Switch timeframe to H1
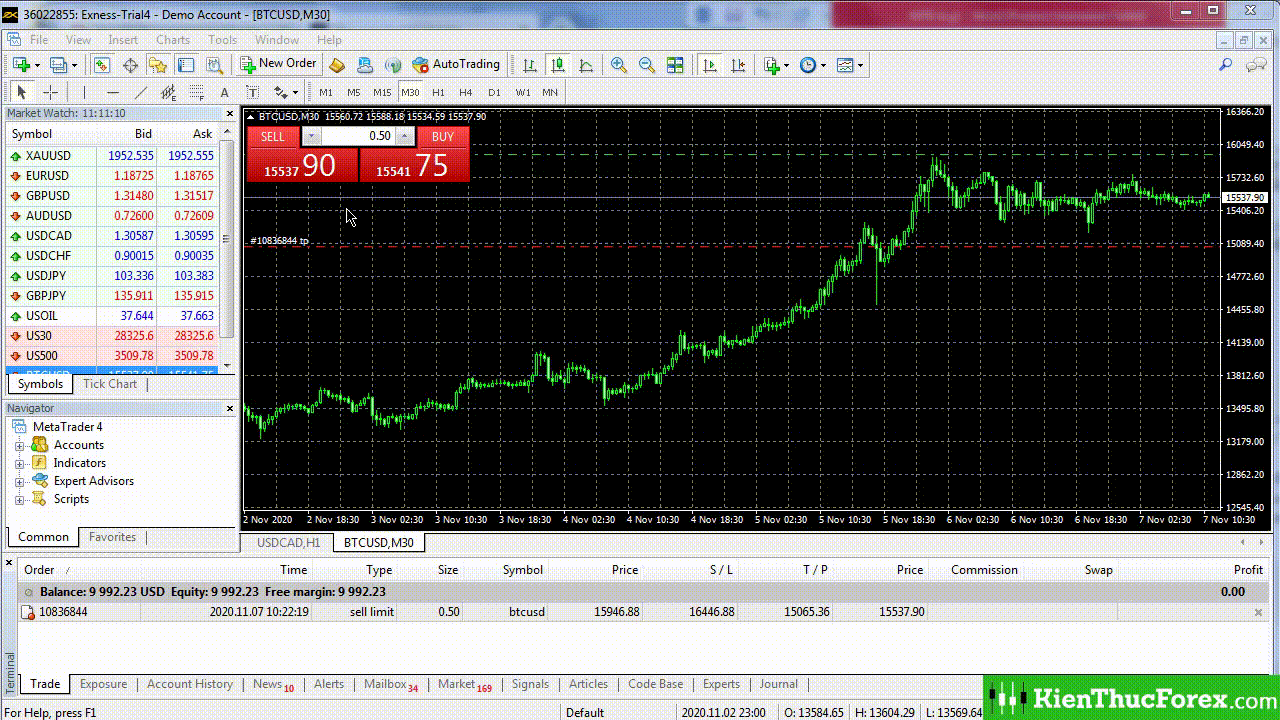The width and height of the screenshot is (1280, 720). (438, 92)
